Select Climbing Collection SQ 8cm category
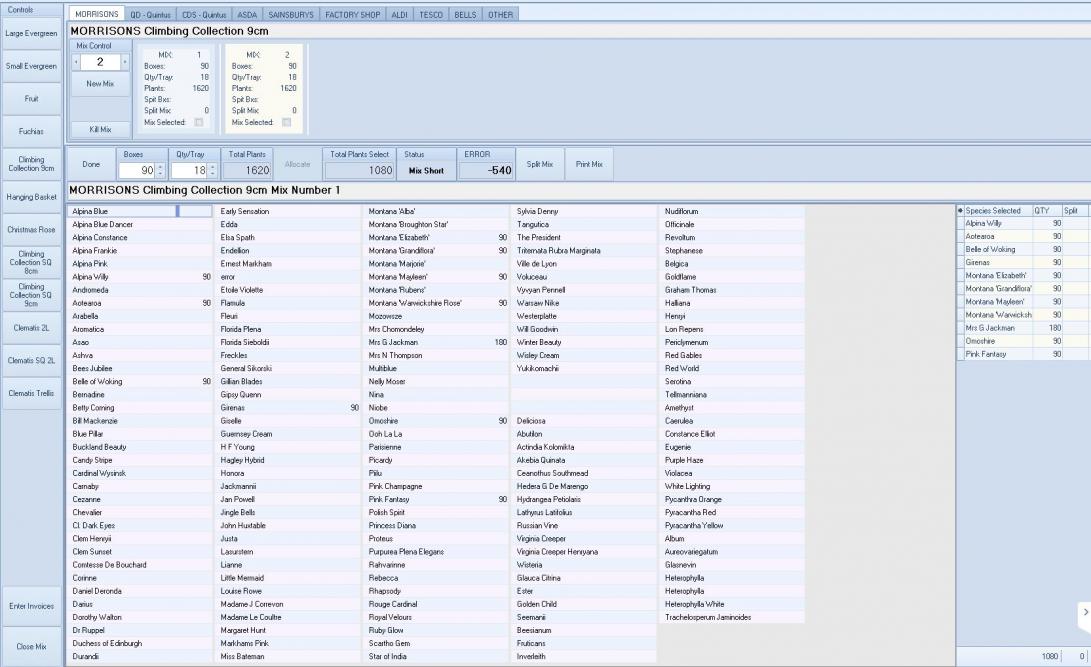1091x667 pixels. pos(31,262)
